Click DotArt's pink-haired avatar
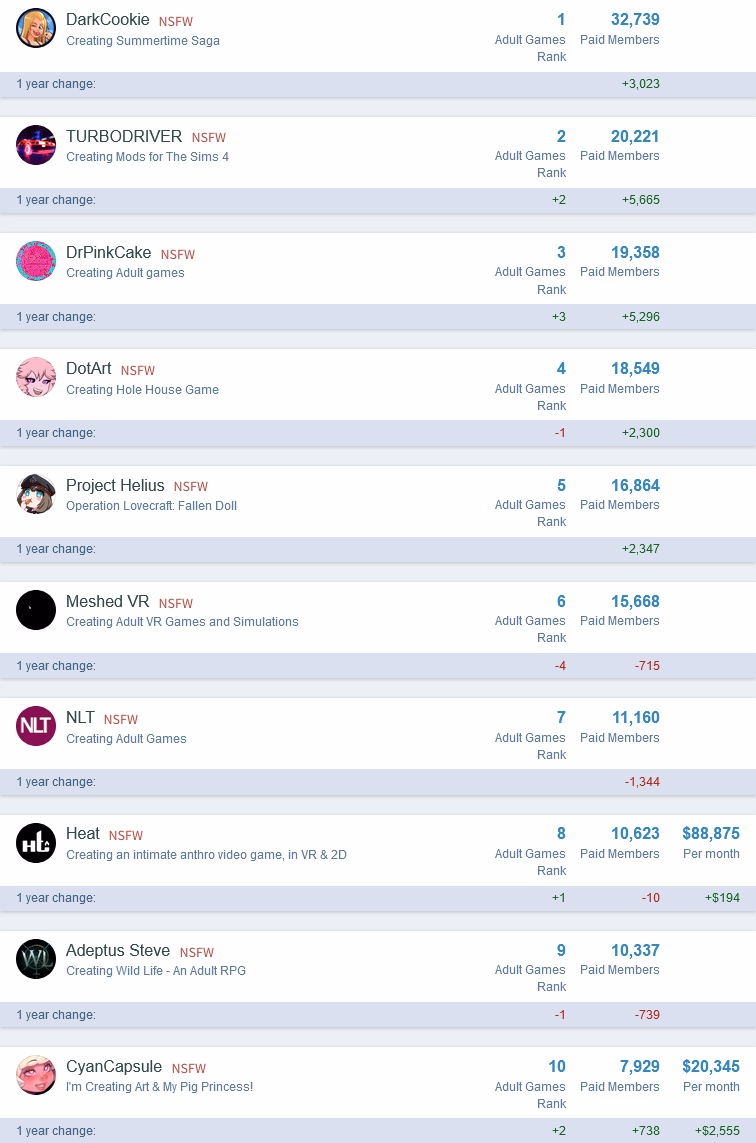756x1143 pixels. coord(36,378)
